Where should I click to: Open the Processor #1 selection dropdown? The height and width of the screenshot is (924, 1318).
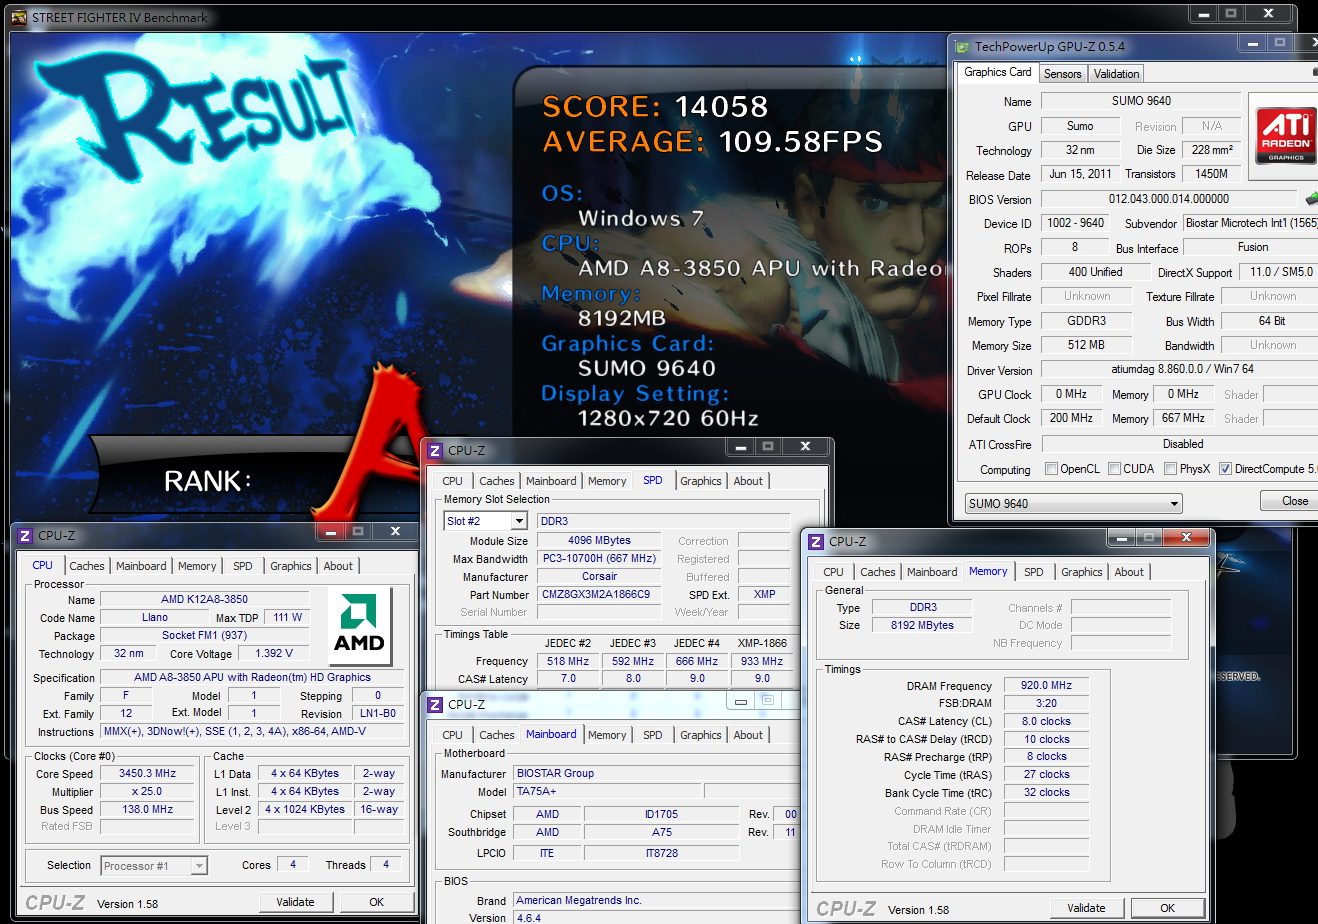(199, 866)
